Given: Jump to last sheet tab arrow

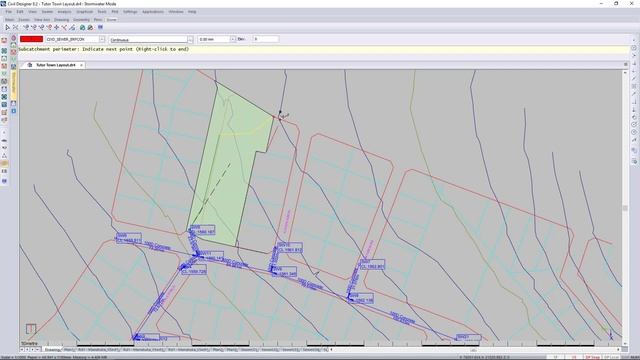Looking at the screenshot, I should pos(38,350).
